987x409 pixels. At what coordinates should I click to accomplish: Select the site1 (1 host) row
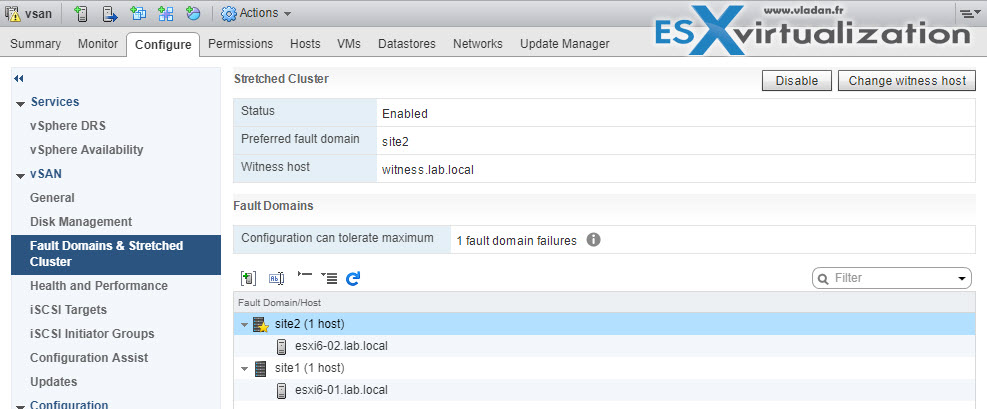pyautogui.click(x=604, y=368)
